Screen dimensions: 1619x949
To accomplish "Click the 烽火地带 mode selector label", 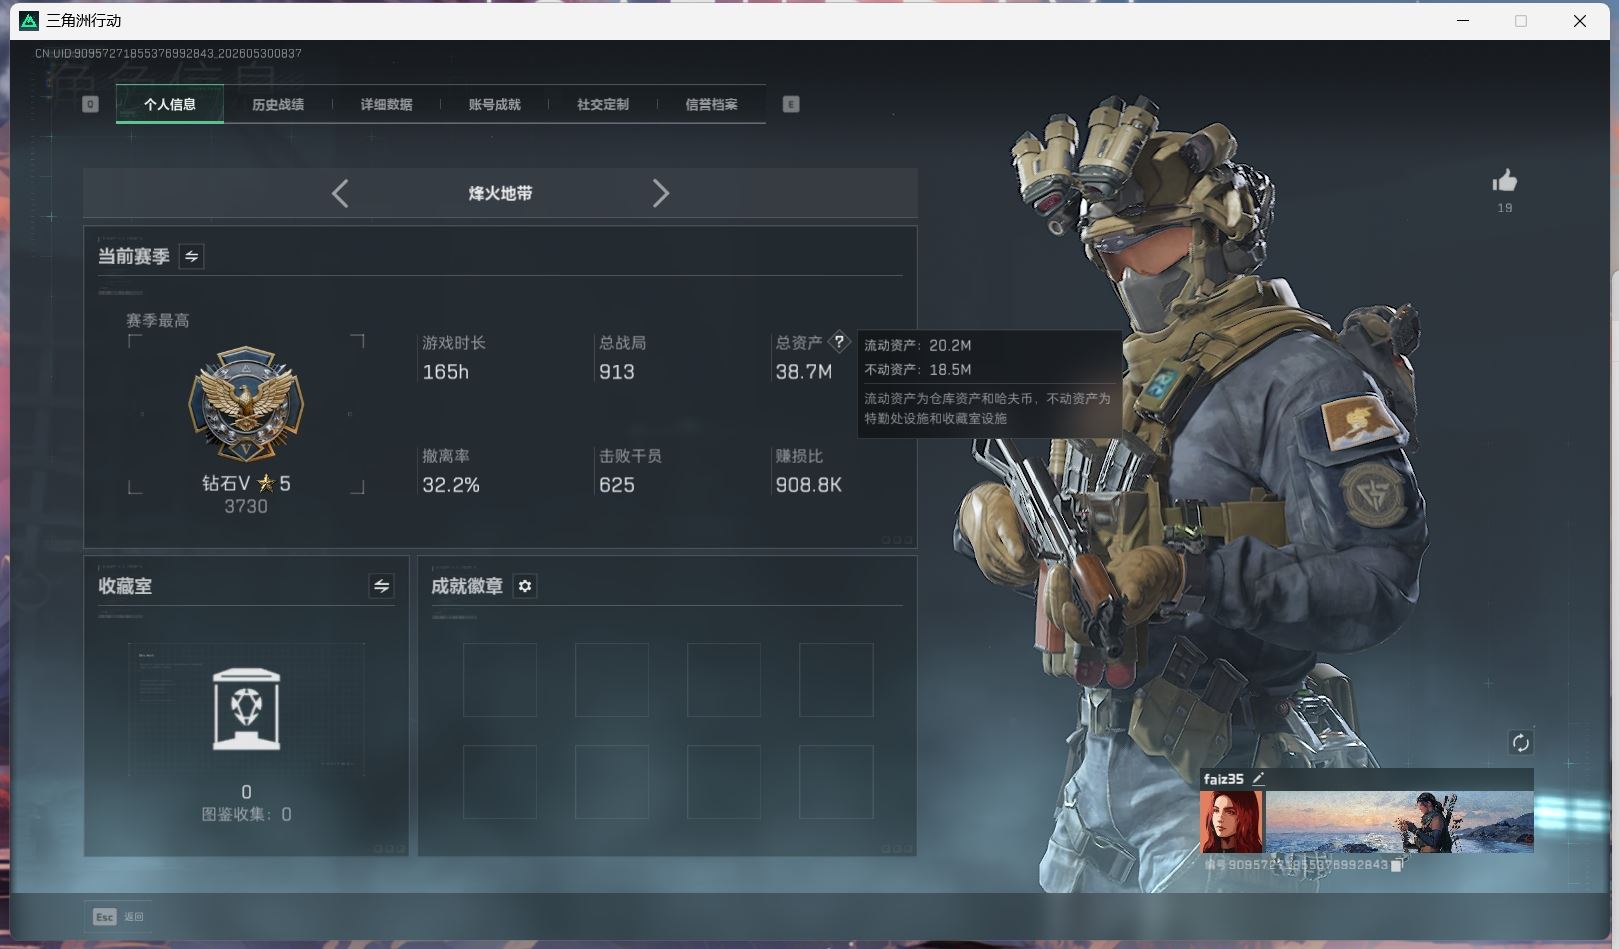I will pos(500,193).
